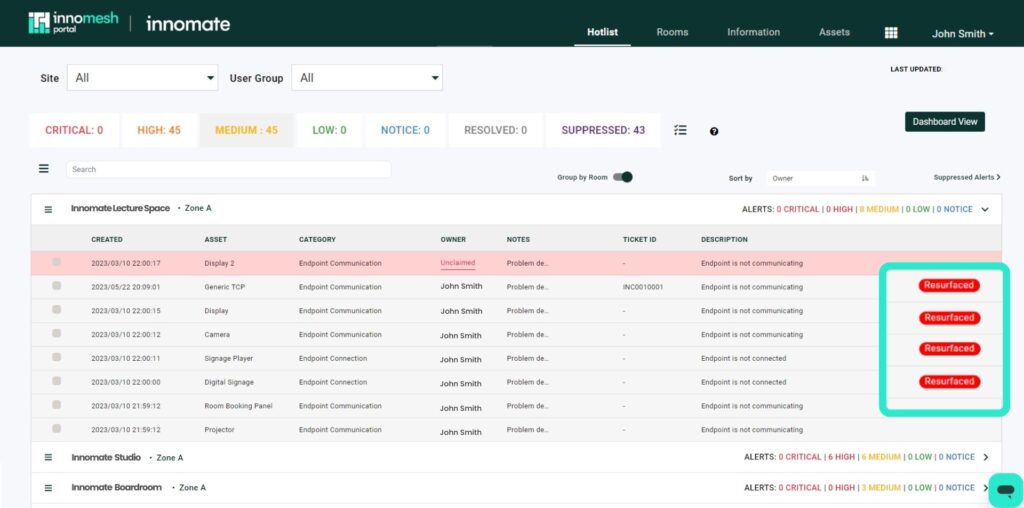The height and width of the screenshot is (508, 1024).
Task: Open the apps grid icon in header
Action: tap(891, 33)
